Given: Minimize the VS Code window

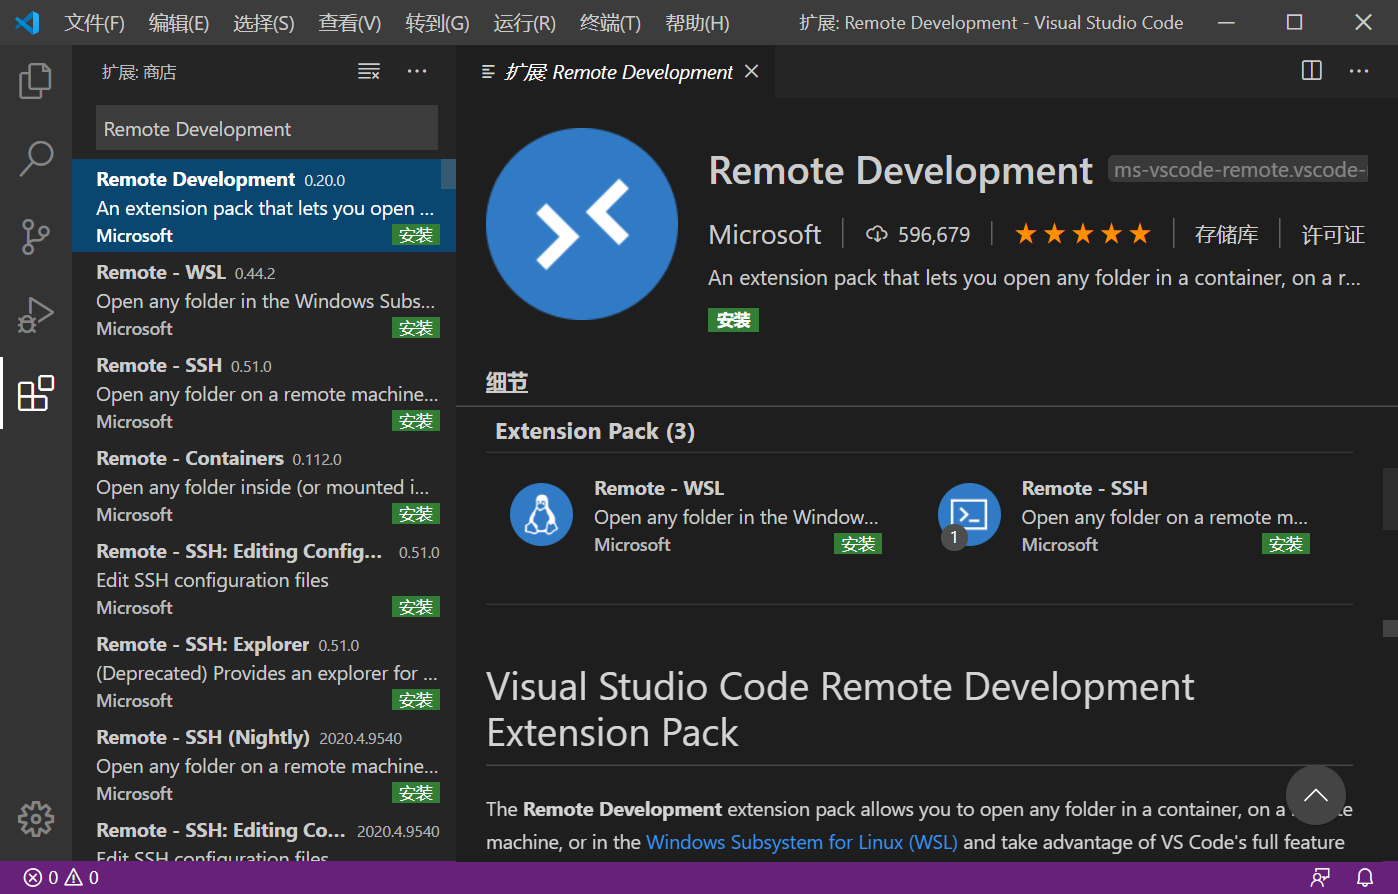Looking at the screenshot, I should pos(1226,22).
